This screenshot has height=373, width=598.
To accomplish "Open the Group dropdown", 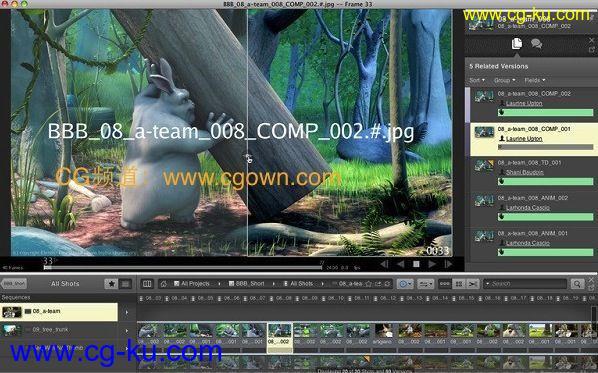I will click(x=504, y=80).
